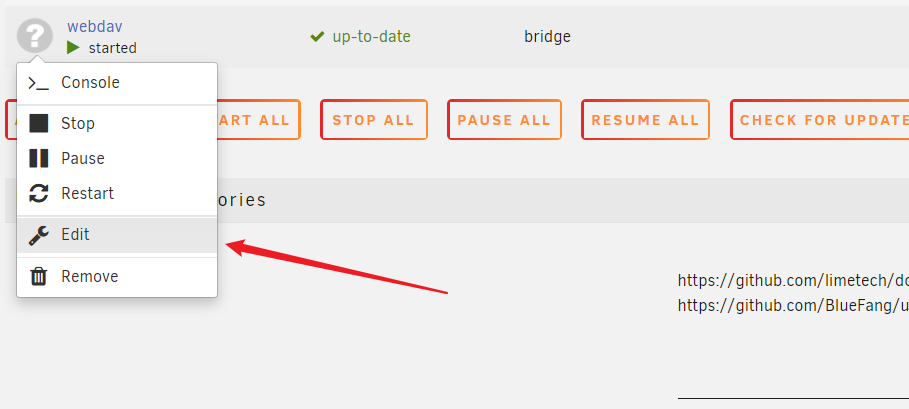Click the green up-to-date checkmark icon
The width and height of the screenshot is (909, 409).
pos(317,37)
